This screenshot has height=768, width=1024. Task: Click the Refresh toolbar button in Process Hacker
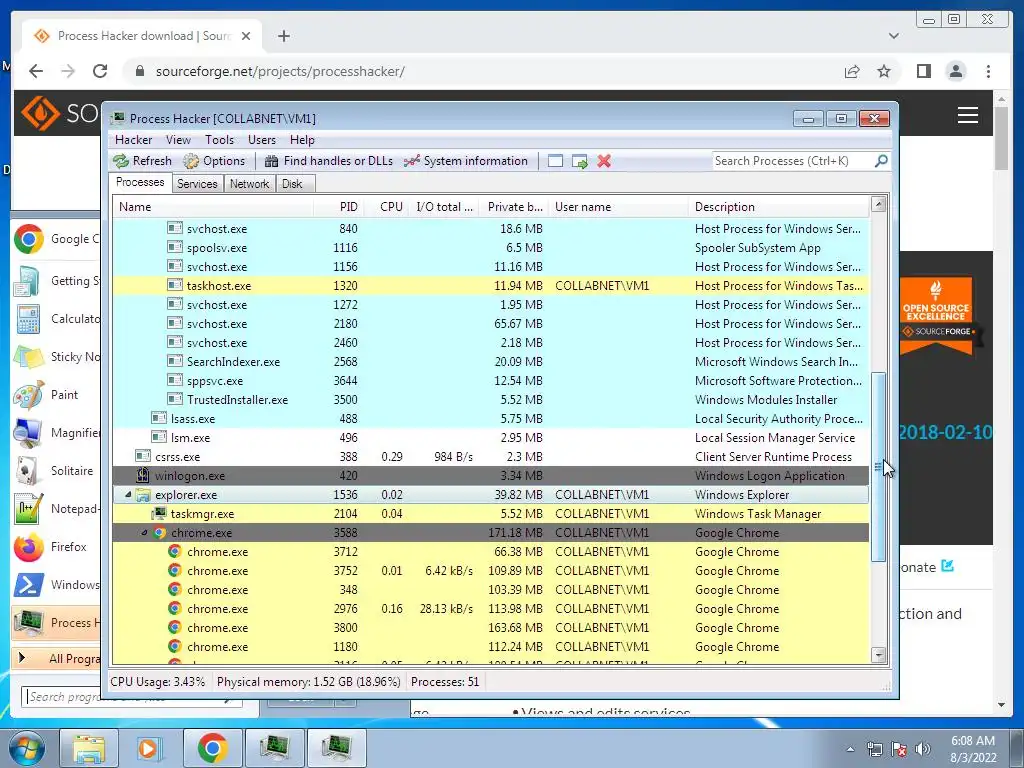142,161
